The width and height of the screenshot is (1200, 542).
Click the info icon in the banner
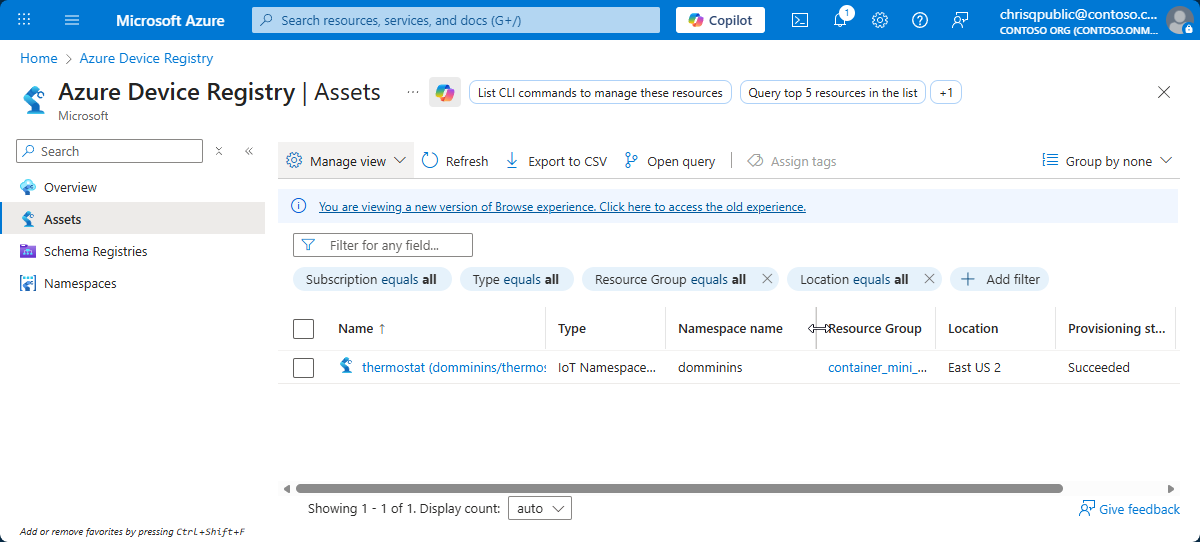click(x=298, y=206)
